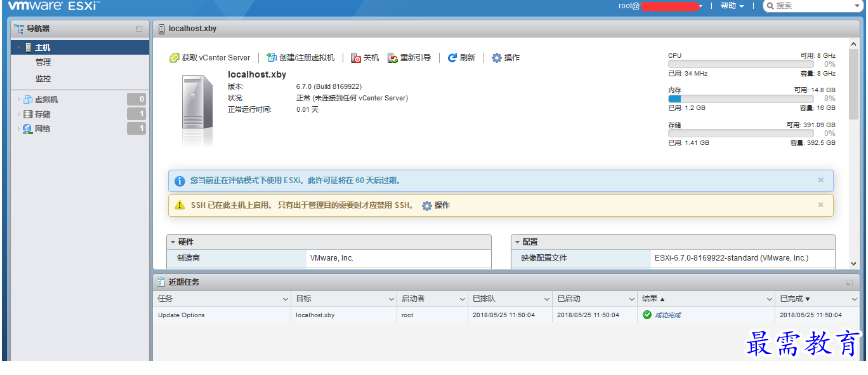This screenshot has width=868, height=375.
Task: Click the Recent Tasks panel icon
Action: pos(161,282)
